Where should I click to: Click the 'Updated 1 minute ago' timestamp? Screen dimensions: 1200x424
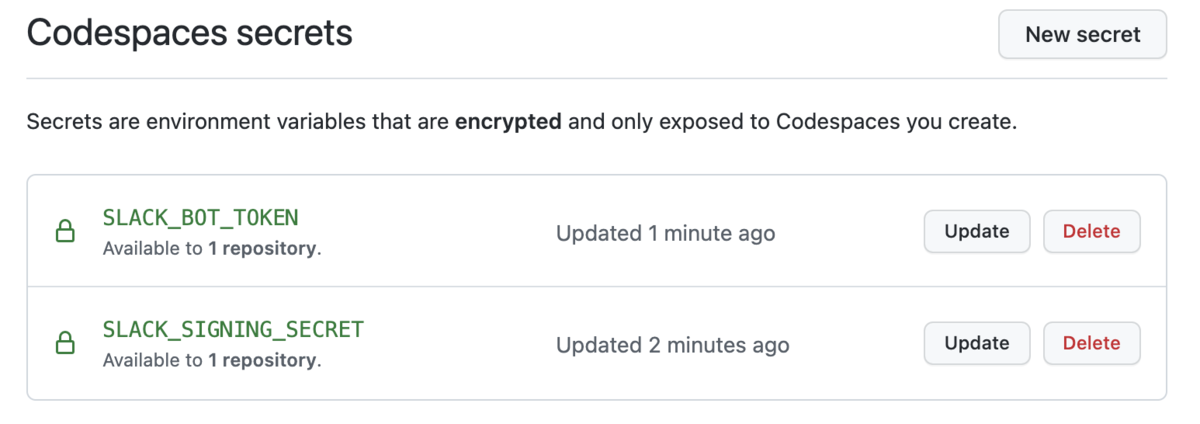pos(665,234)
